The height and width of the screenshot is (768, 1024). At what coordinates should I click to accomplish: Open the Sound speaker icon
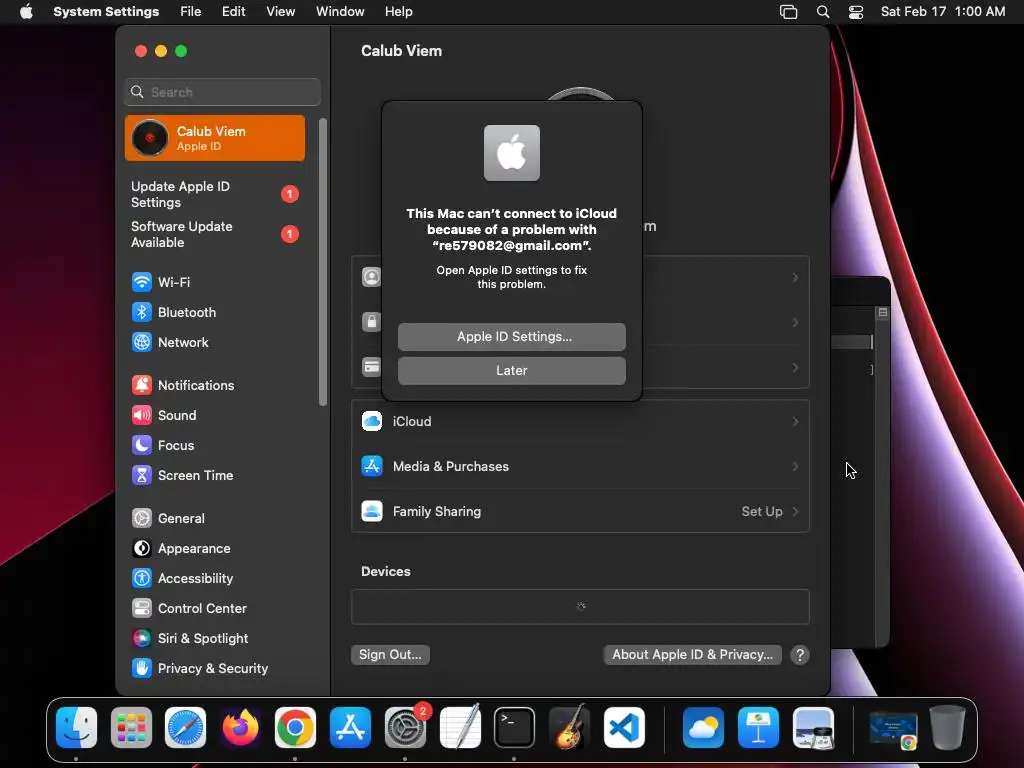(142, 415)
